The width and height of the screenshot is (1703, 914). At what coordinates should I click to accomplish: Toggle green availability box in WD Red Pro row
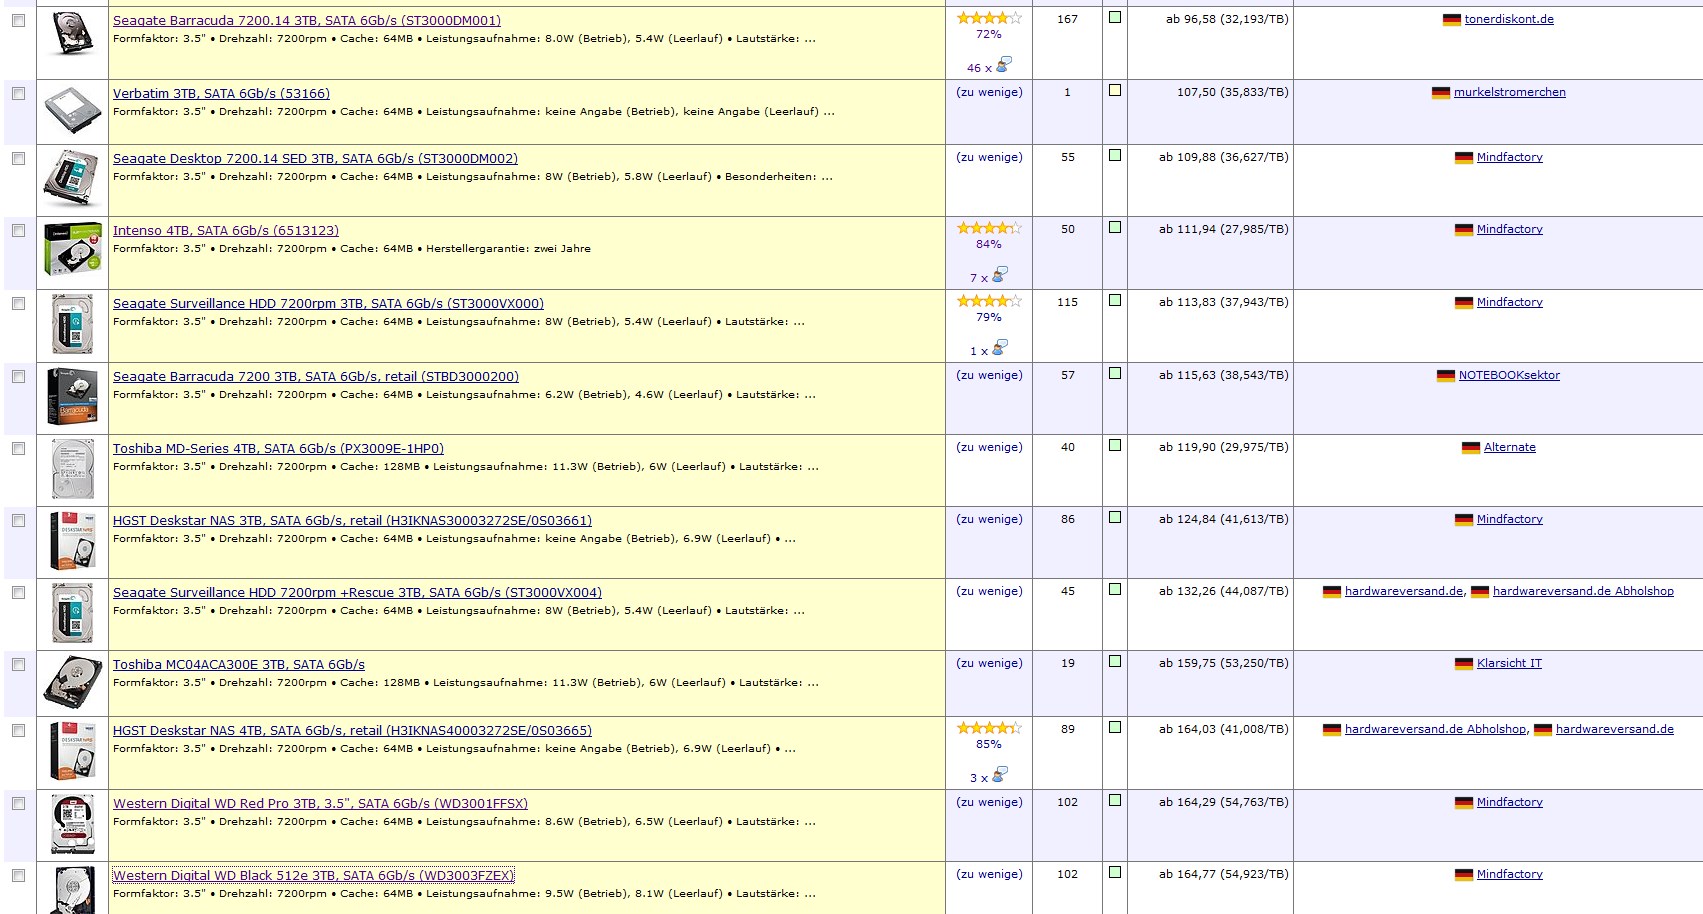(x=1115, y=801)
